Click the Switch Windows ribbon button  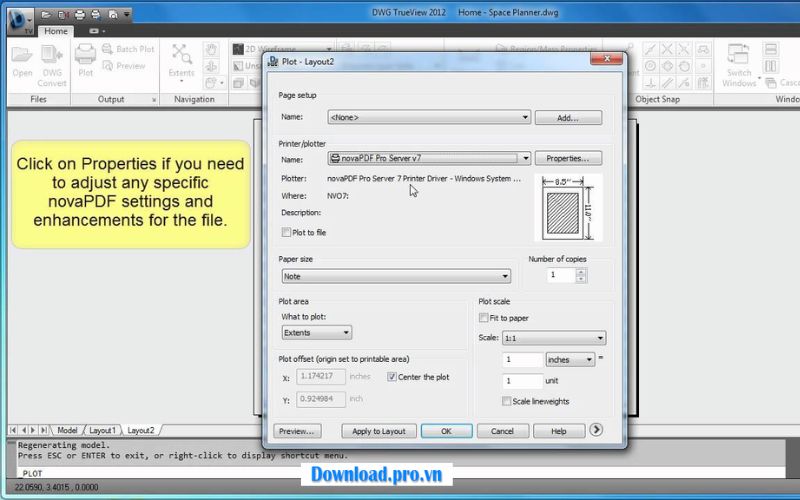(x=739, y=65)
